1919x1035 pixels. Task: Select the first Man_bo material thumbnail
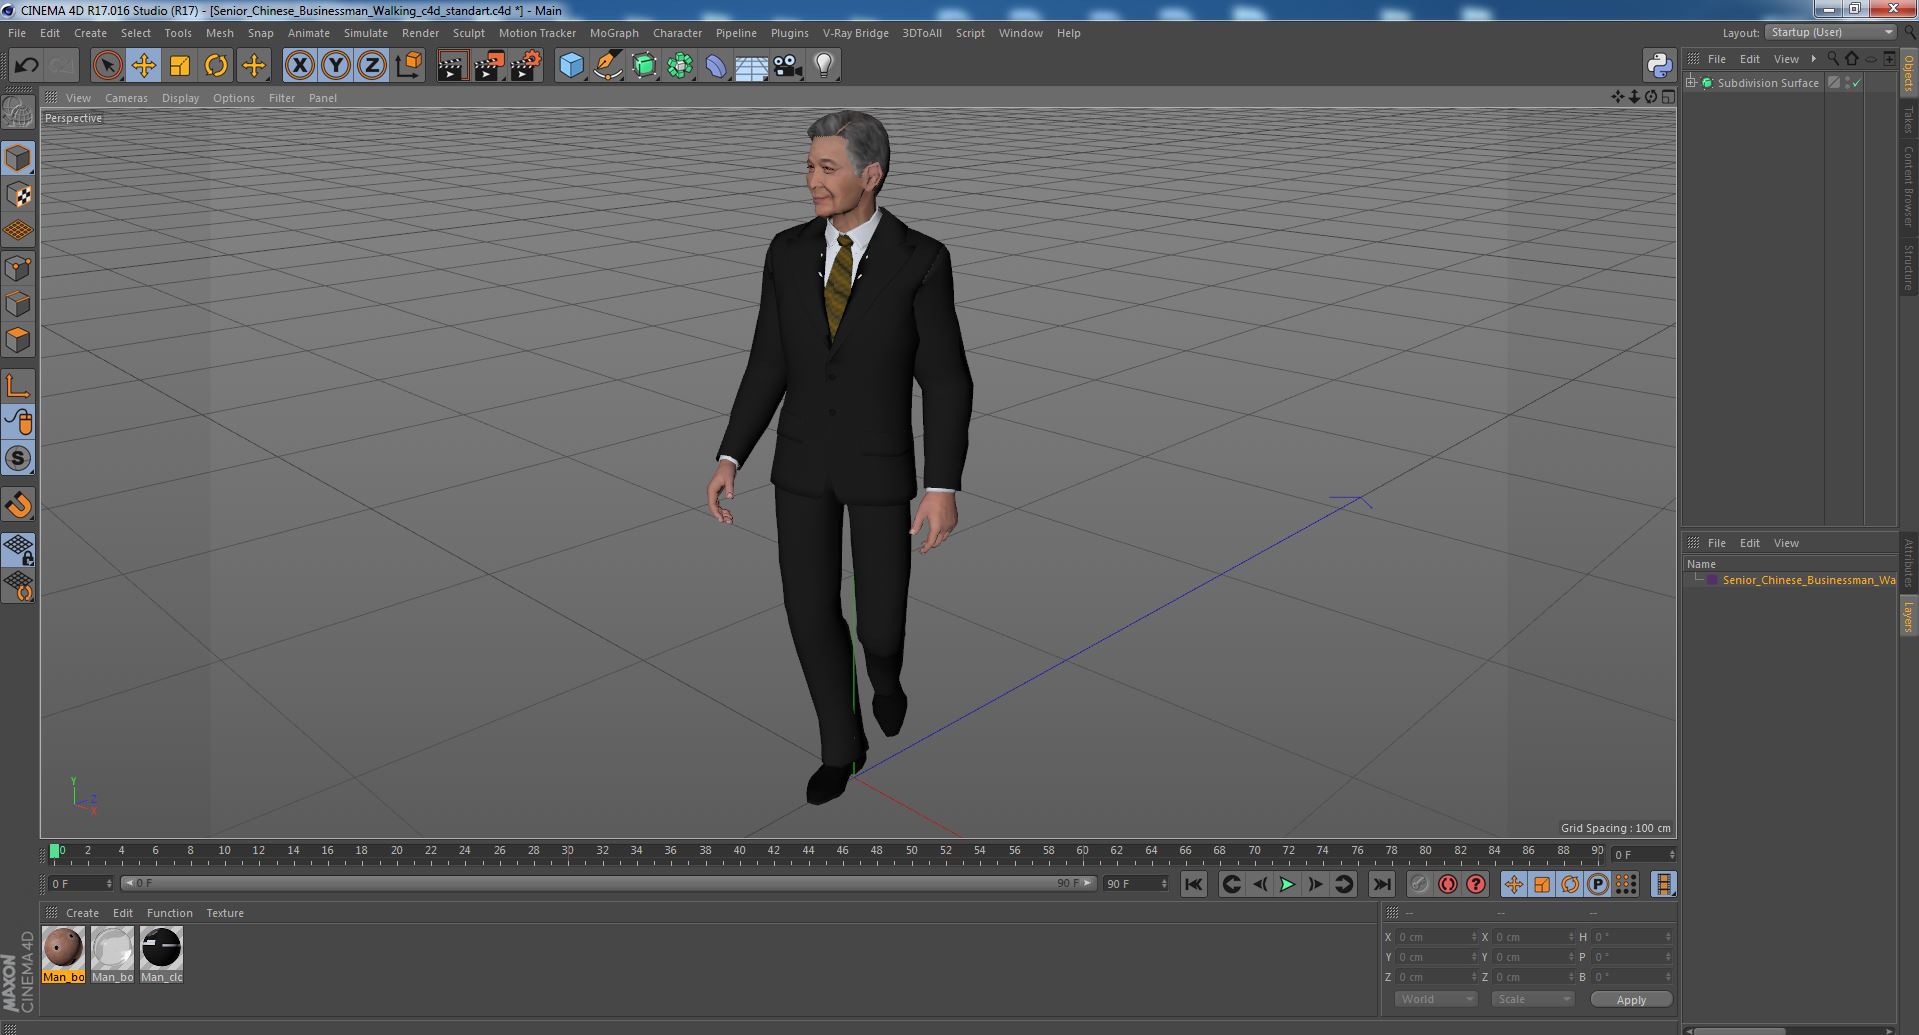click(x=63, y=954)
